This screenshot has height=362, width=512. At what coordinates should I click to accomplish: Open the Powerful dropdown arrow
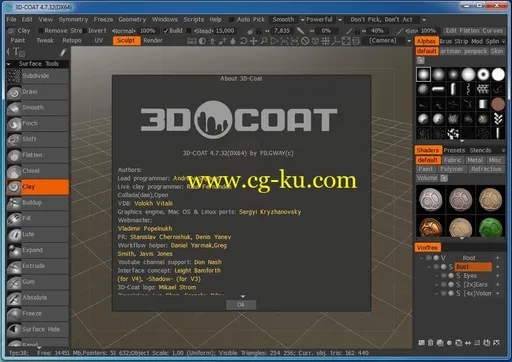[x=340, y=20]
